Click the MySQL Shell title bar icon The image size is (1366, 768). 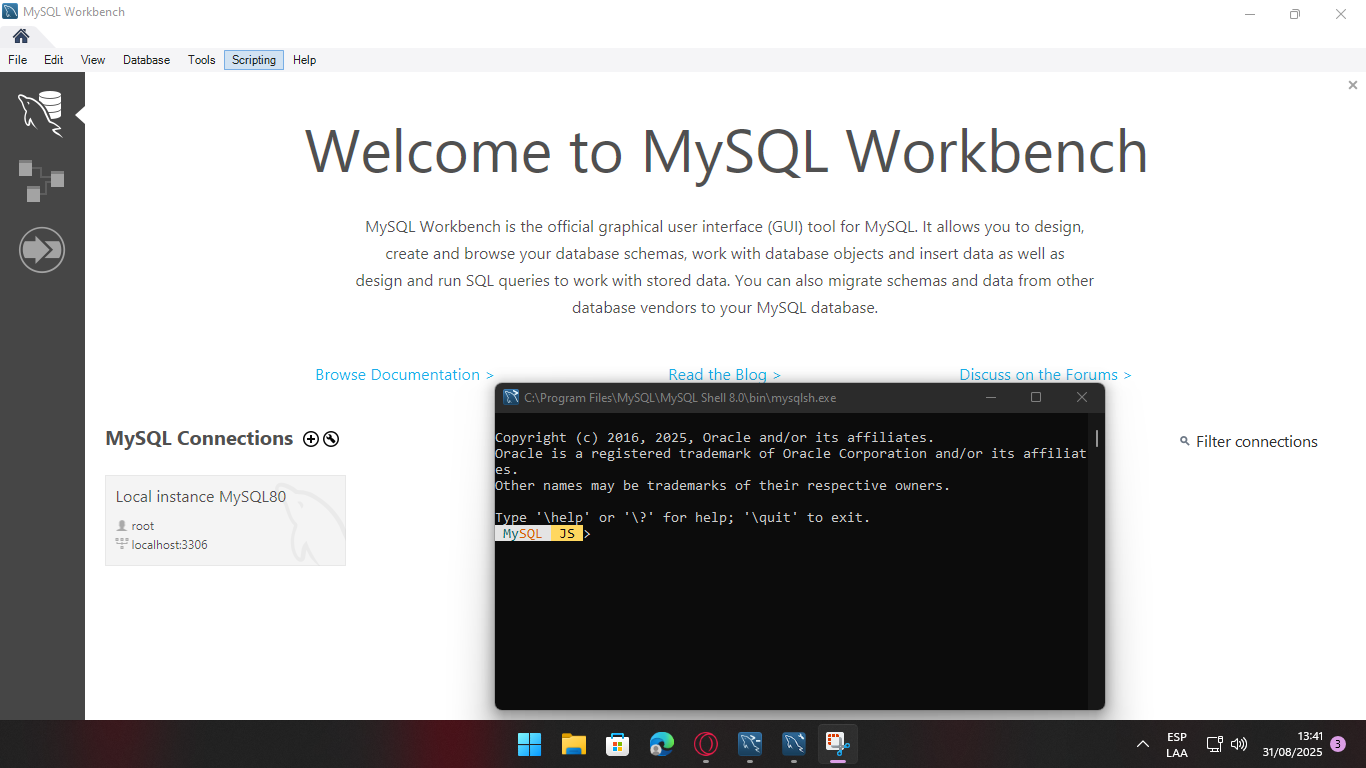click(x=511, y=397)
